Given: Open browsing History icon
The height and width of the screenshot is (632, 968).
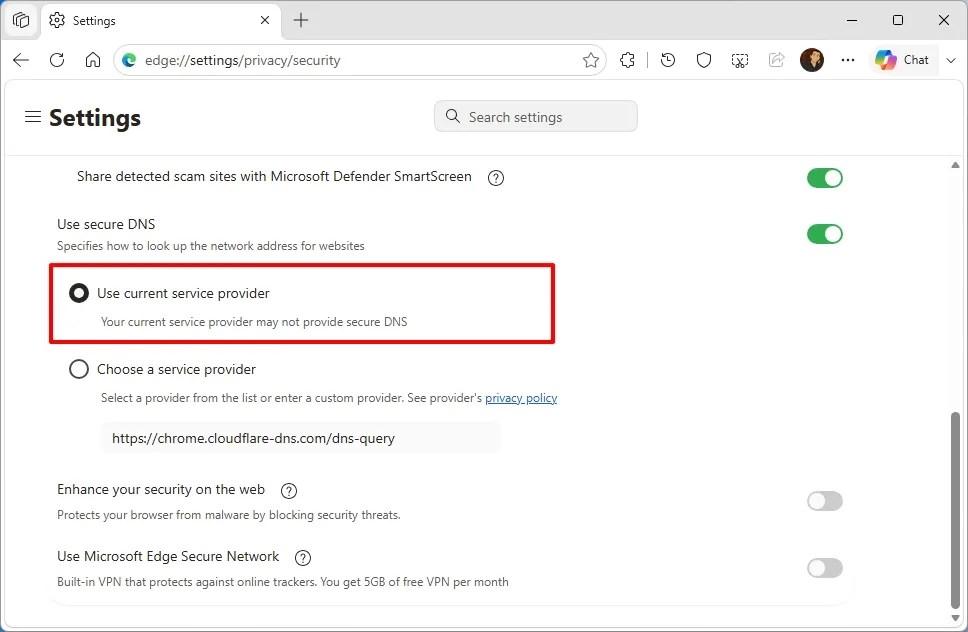Looking at the screenshot, I should pyautogui.click(x=668, y=60).
